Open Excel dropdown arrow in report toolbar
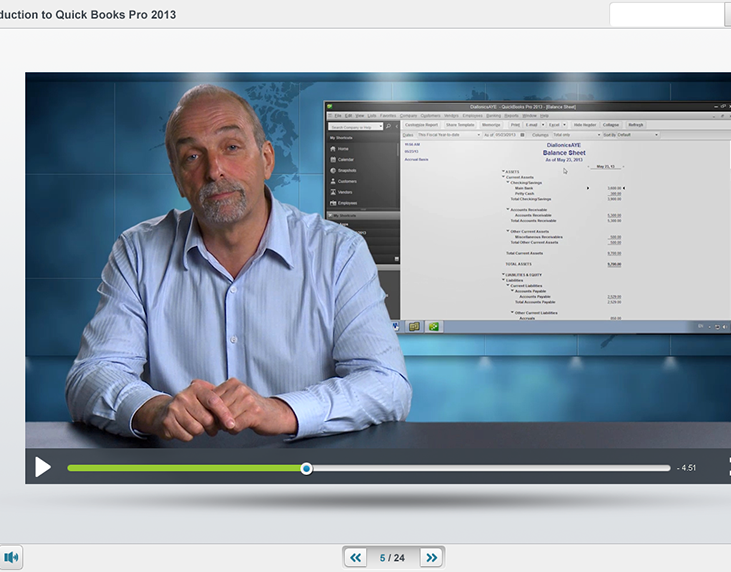 (565, 125)
